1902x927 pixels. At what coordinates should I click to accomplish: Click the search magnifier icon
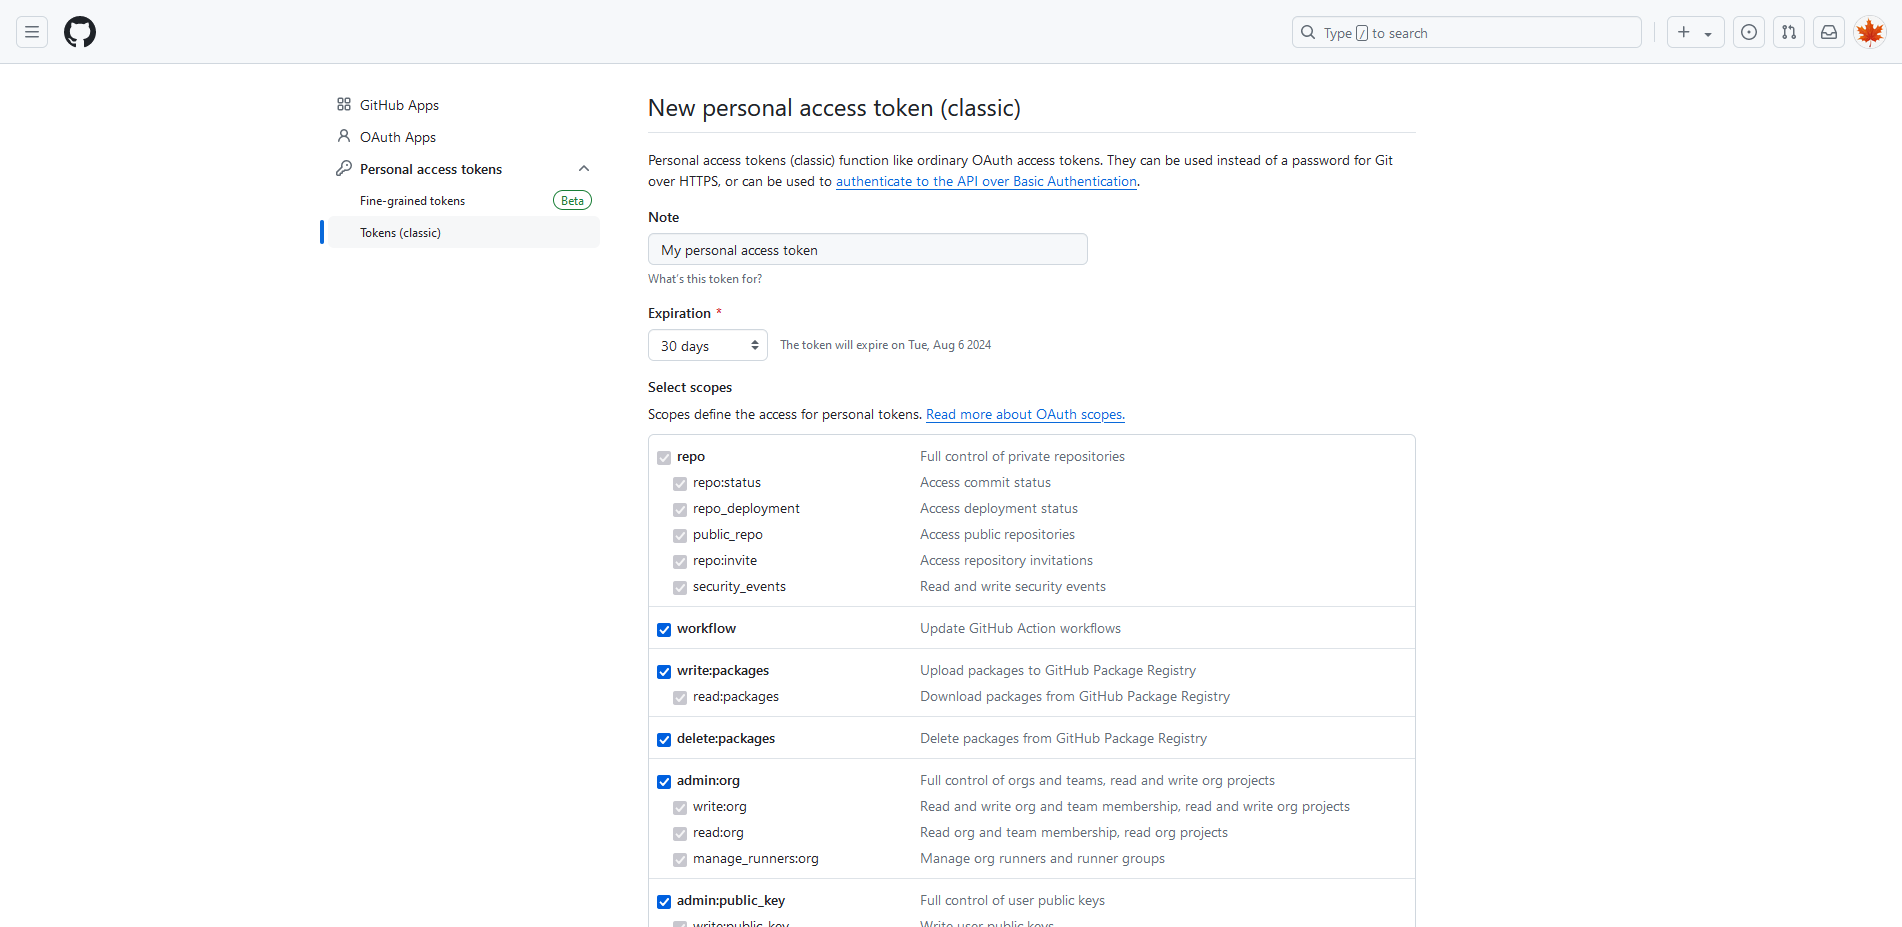pos(1308,32)
